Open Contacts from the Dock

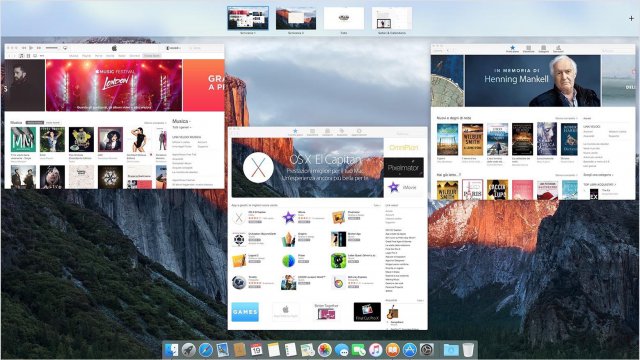tap(240, 350)
